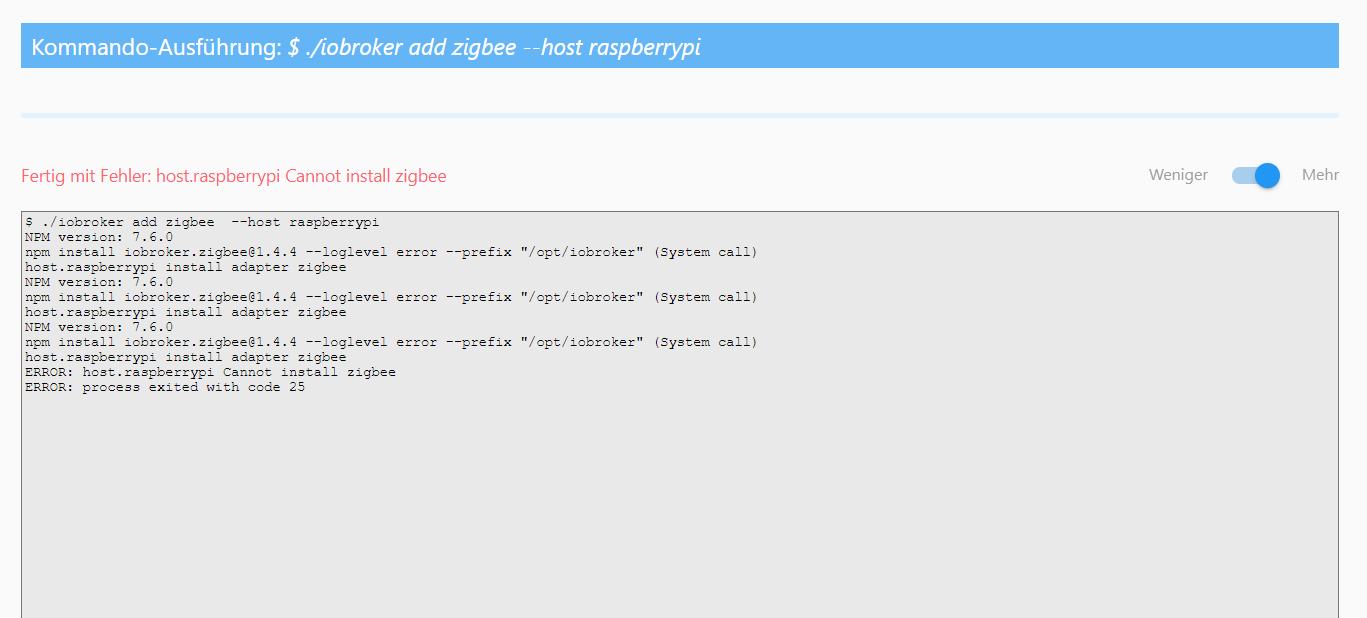Click the "Weniger" label

click(x=1178, y=175)
